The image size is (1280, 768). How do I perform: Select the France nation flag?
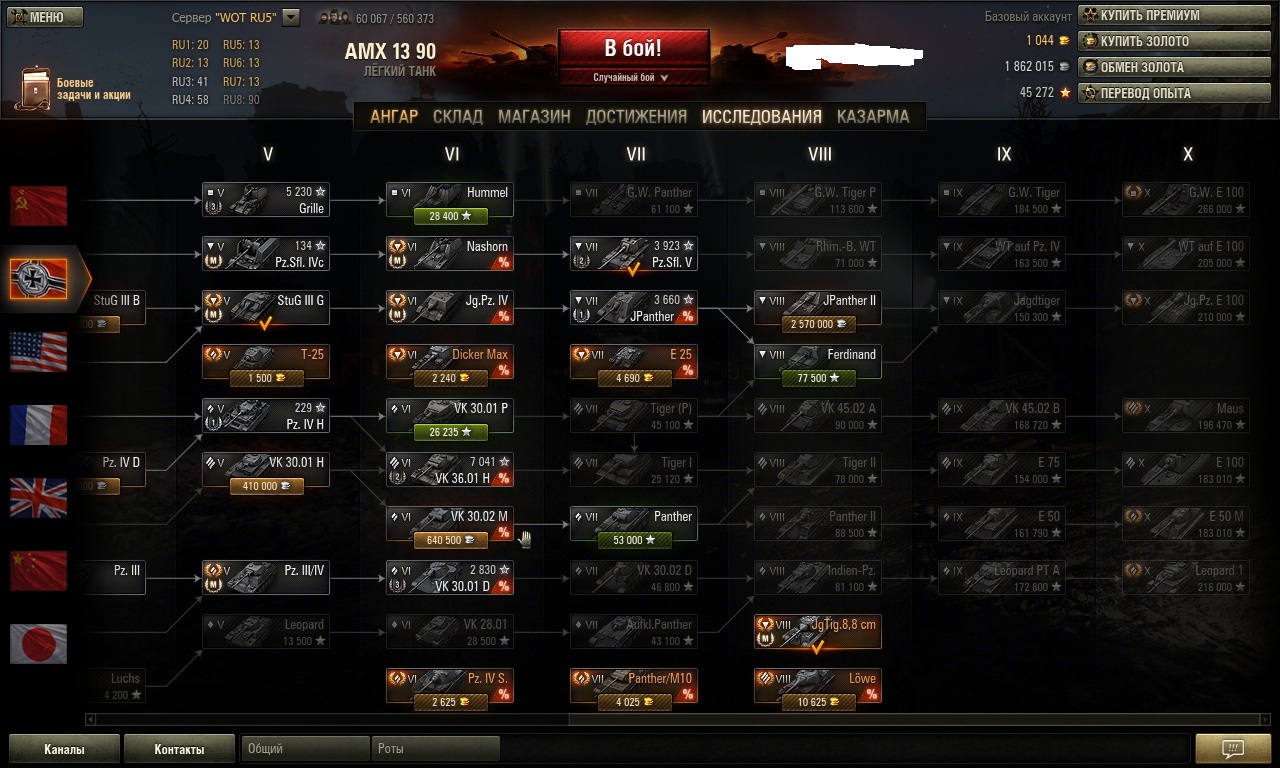click(38, 425)
